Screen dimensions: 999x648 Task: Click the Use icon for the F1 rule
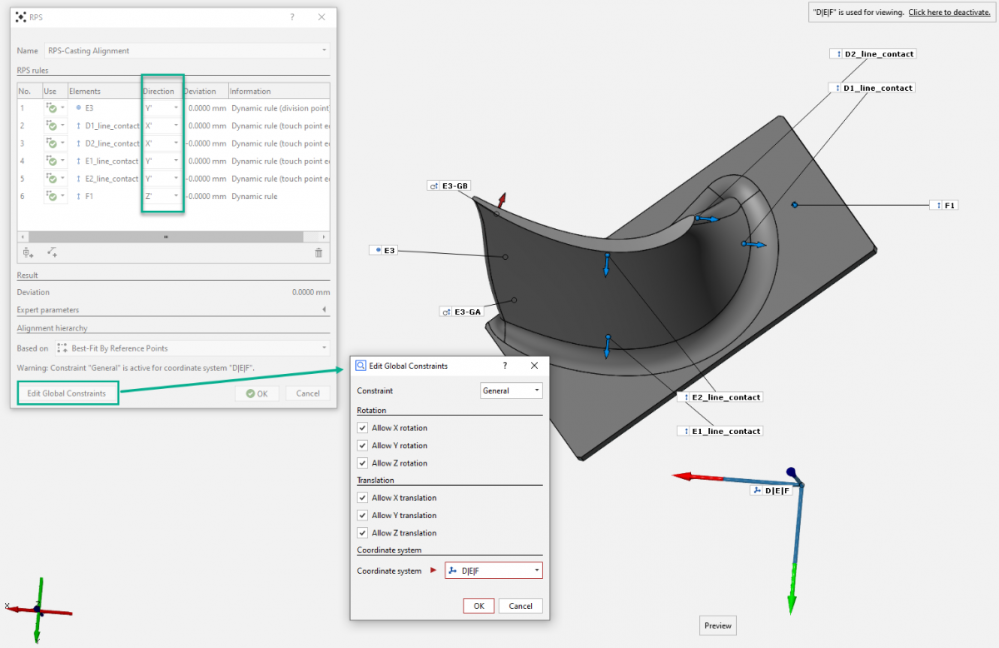pos(50,196)
